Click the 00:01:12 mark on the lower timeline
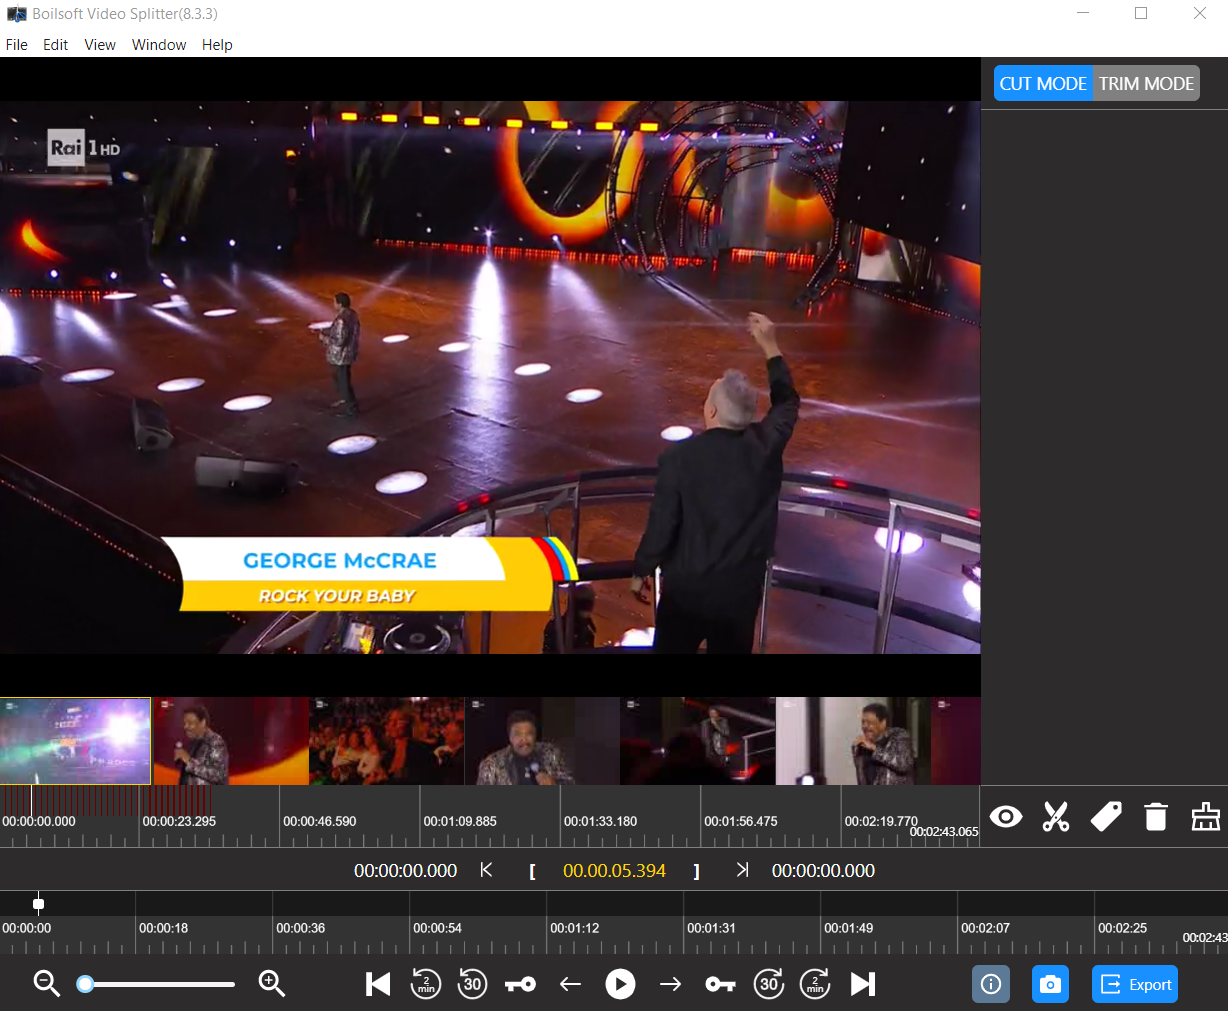The width and height of the screenshot is (1228, 1011). tap(575, 928)
